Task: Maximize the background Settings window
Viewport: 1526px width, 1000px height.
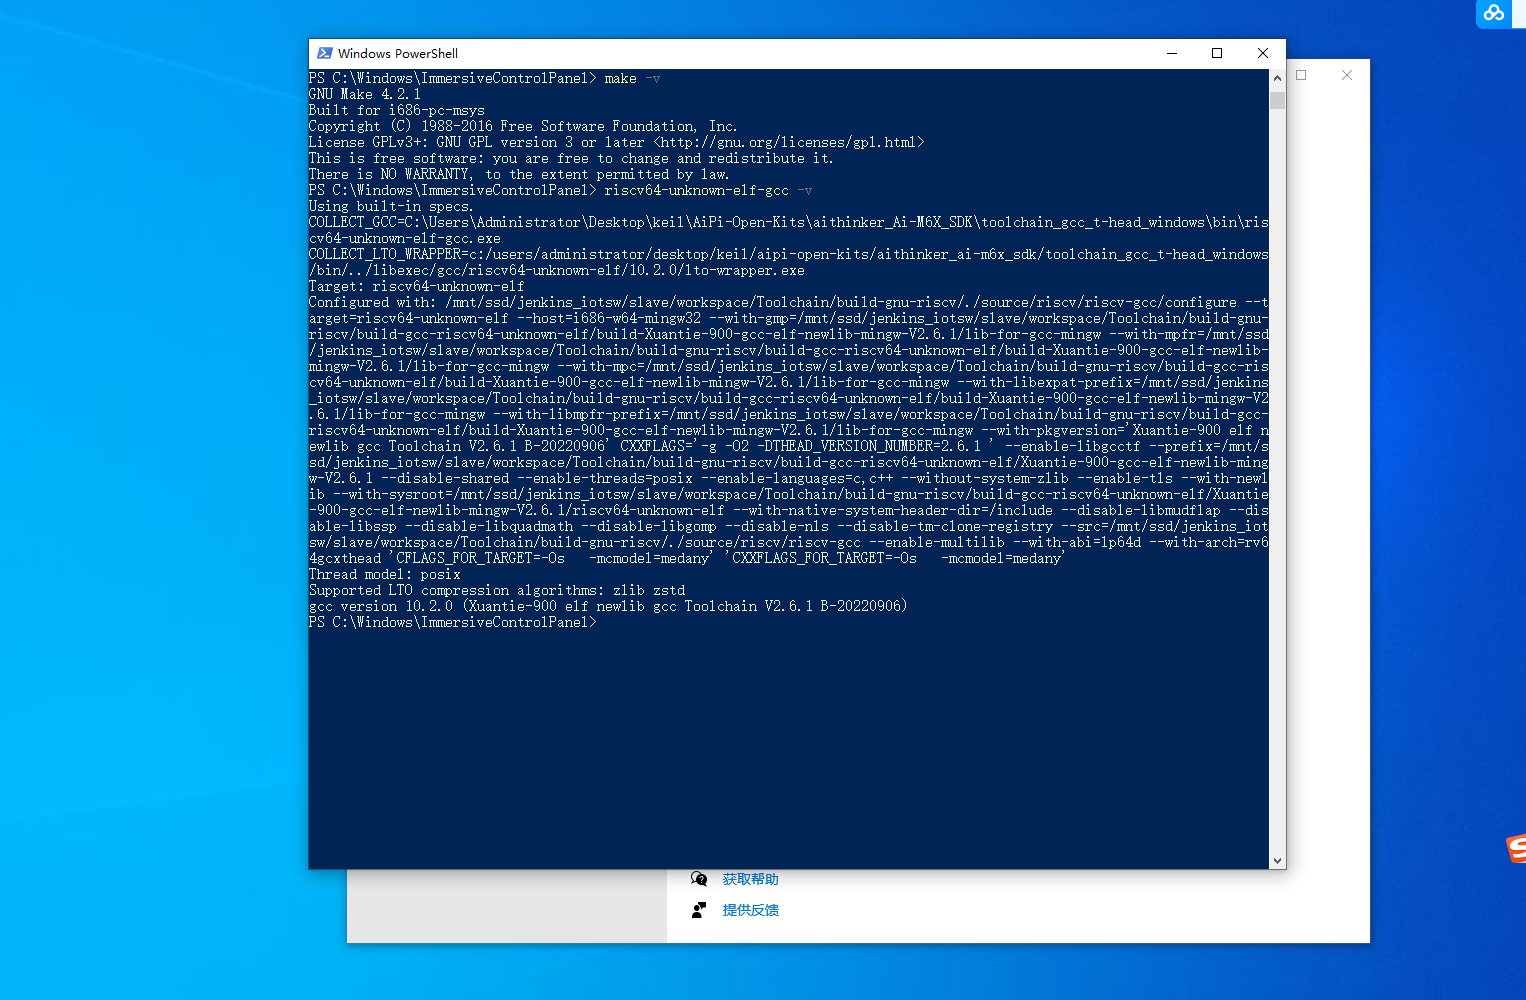Action: click(x=1301, y=75)
